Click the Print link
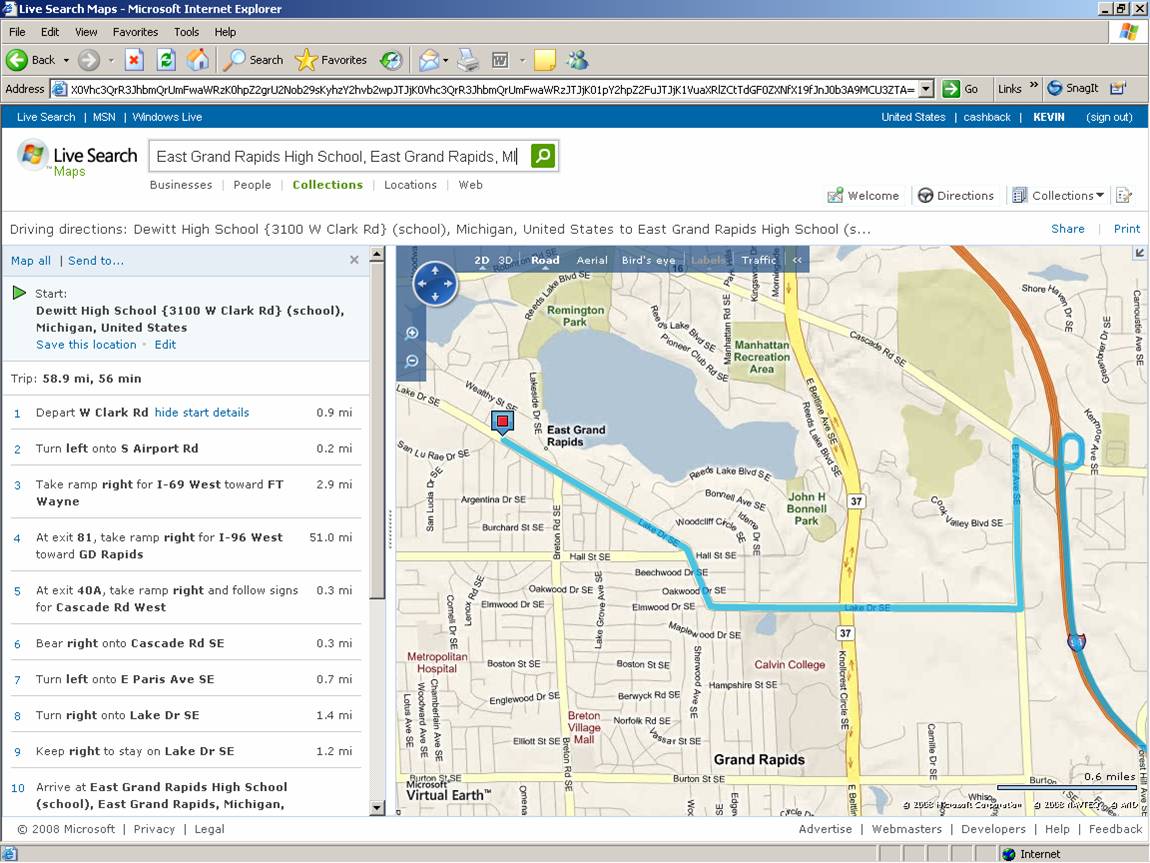The width and height of the screenshot is (1150, 863). (x=1127, y=229)
